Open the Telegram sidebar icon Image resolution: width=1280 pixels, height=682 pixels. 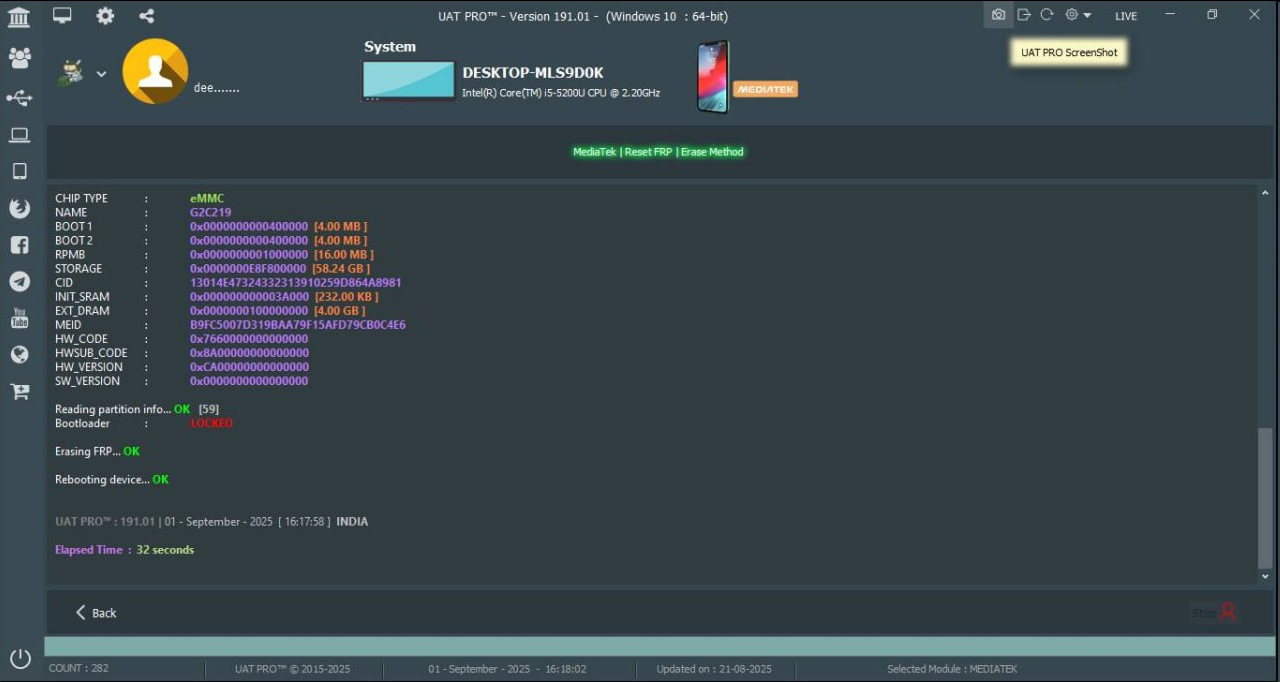pyautogui.click(x=19, y=282)
